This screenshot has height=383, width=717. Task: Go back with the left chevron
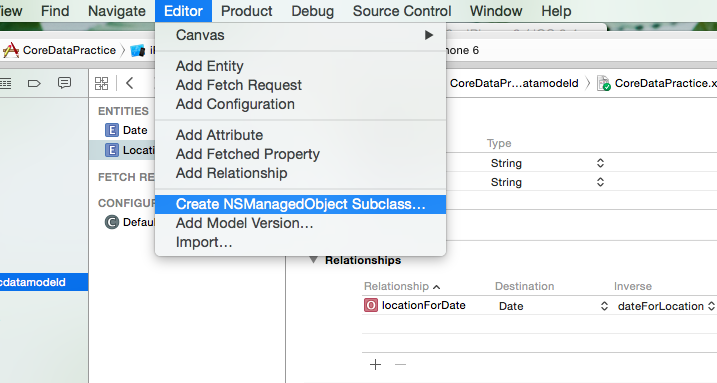pyautogui.click(x=130, y=83)
